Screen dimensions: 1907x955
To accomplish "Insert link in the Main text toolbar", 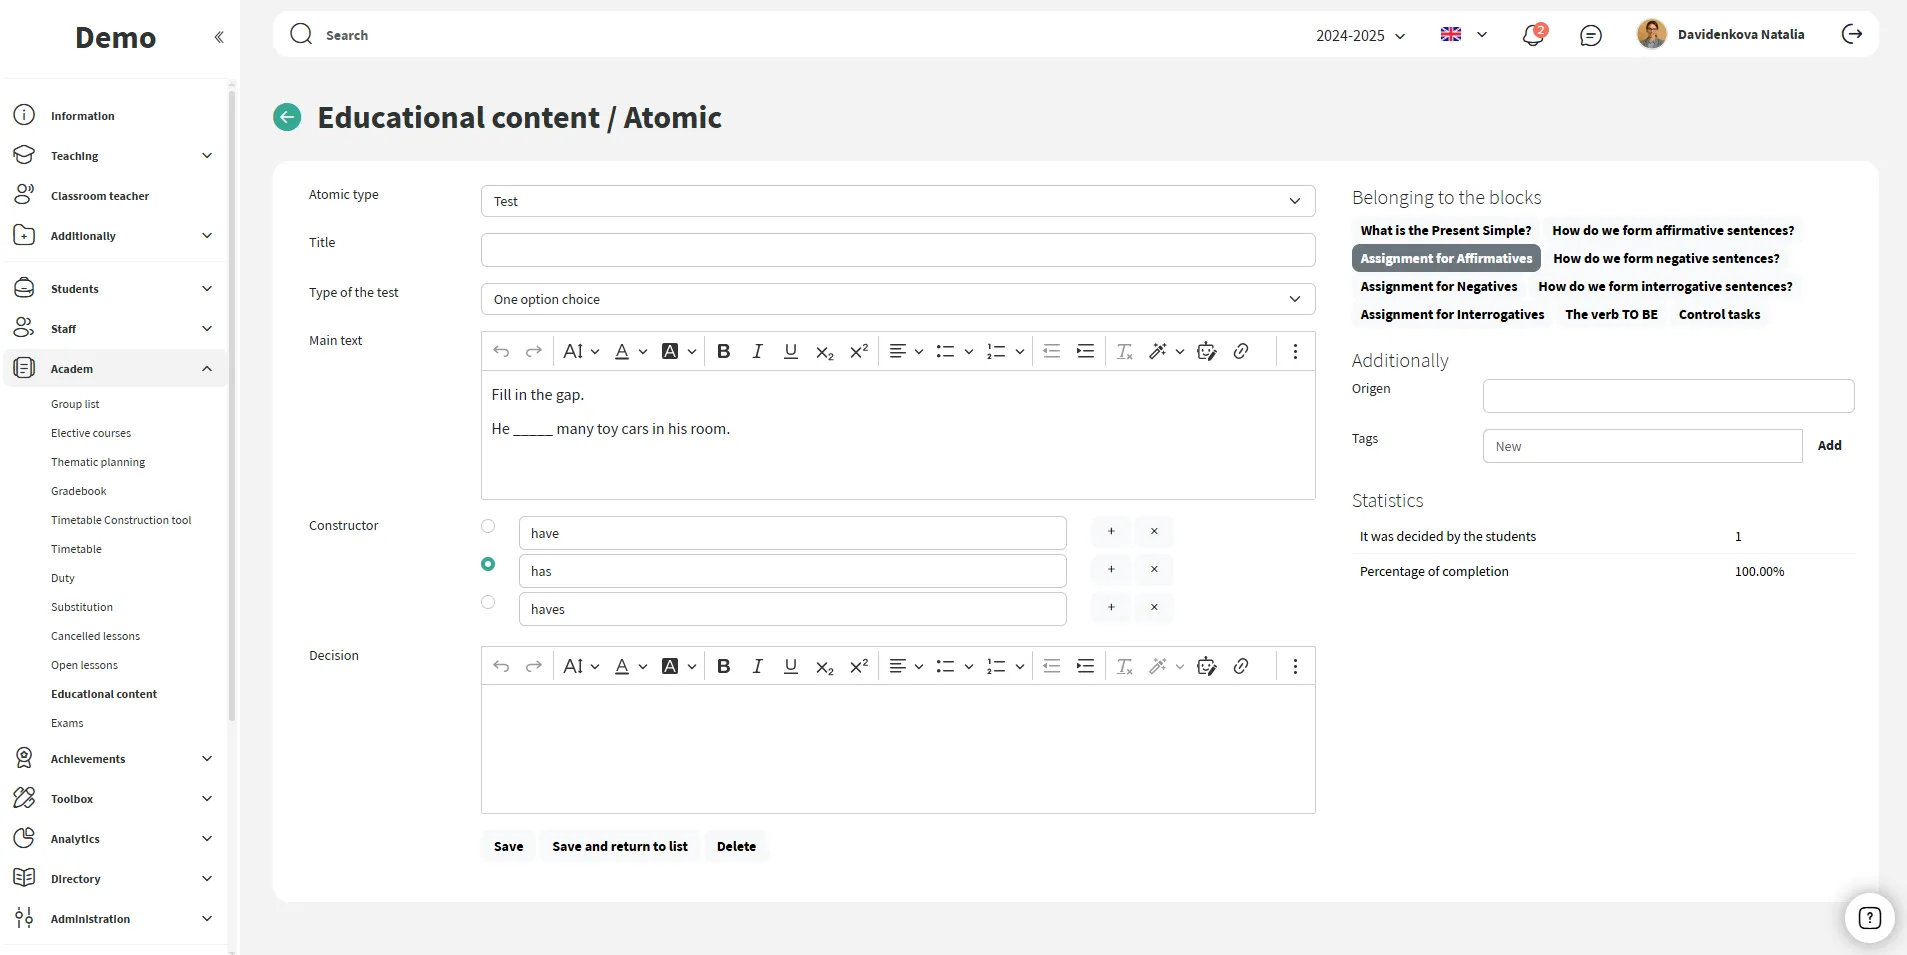I will point(1241,351).
